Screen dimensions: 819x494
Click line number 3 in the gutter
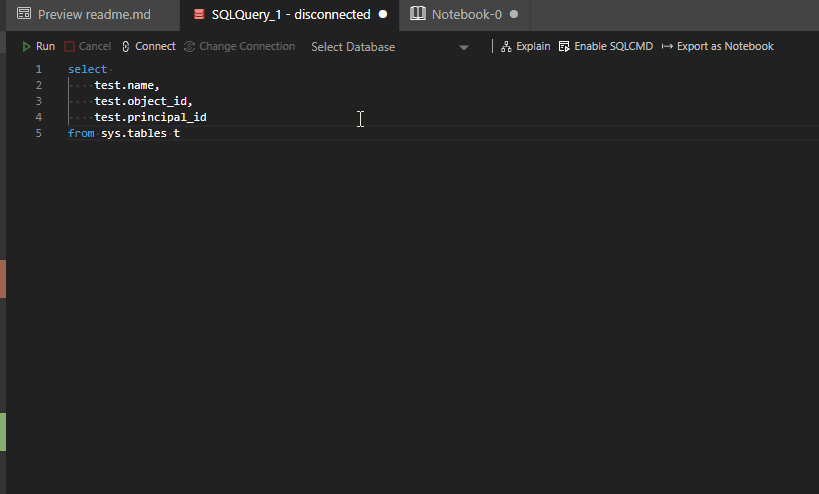click(38, 101)
